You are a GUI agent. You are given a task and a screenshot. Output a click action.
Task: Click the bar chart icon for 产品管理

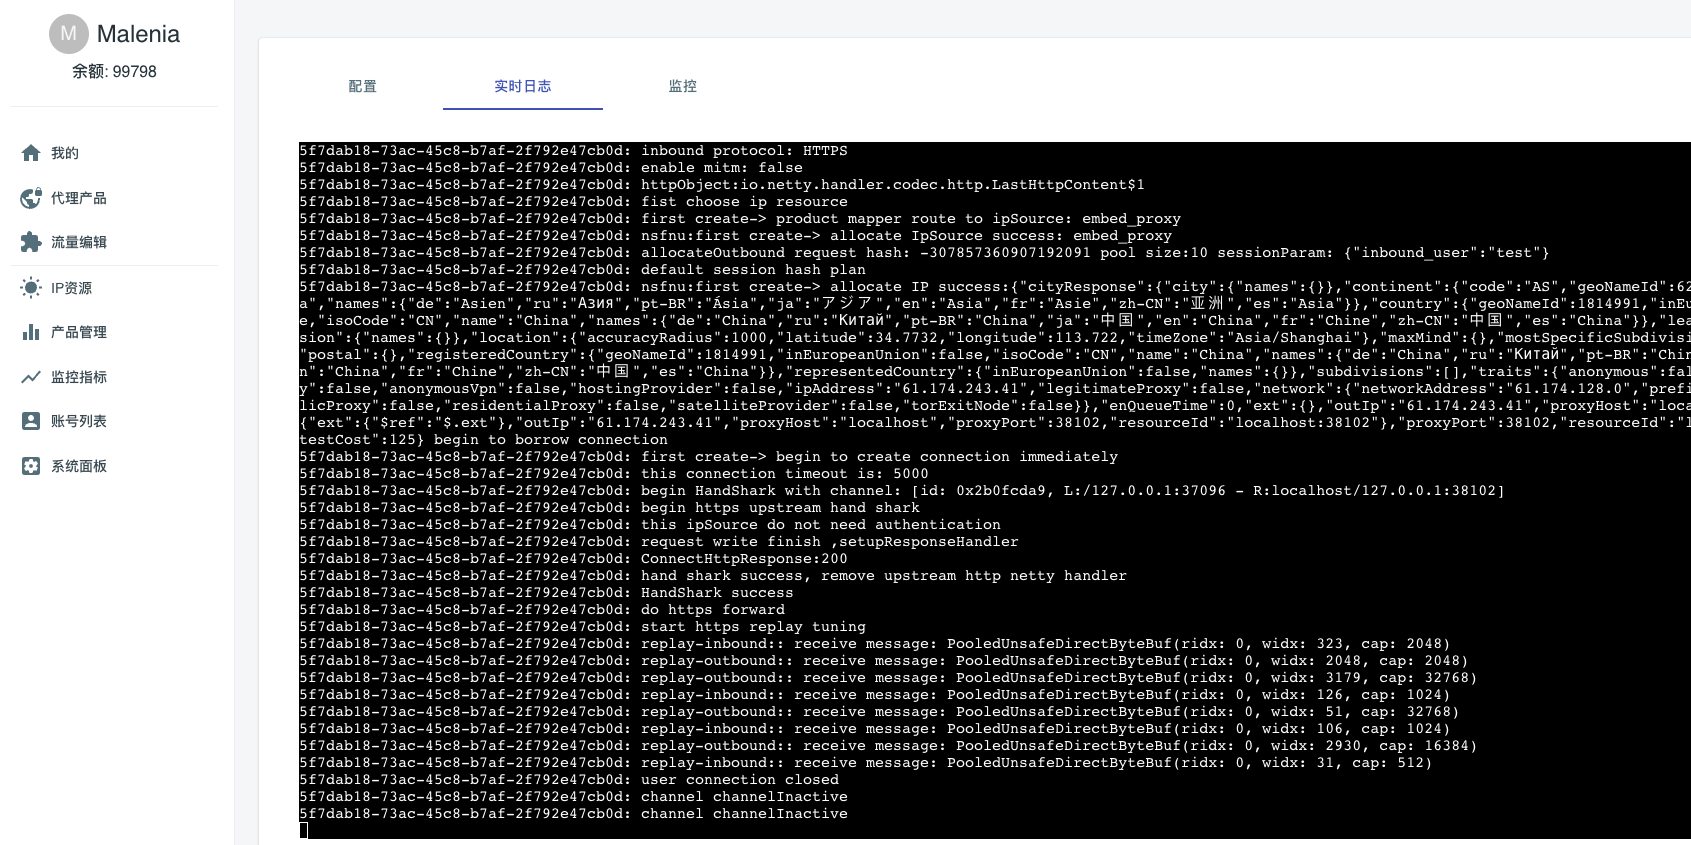[31, 332]
